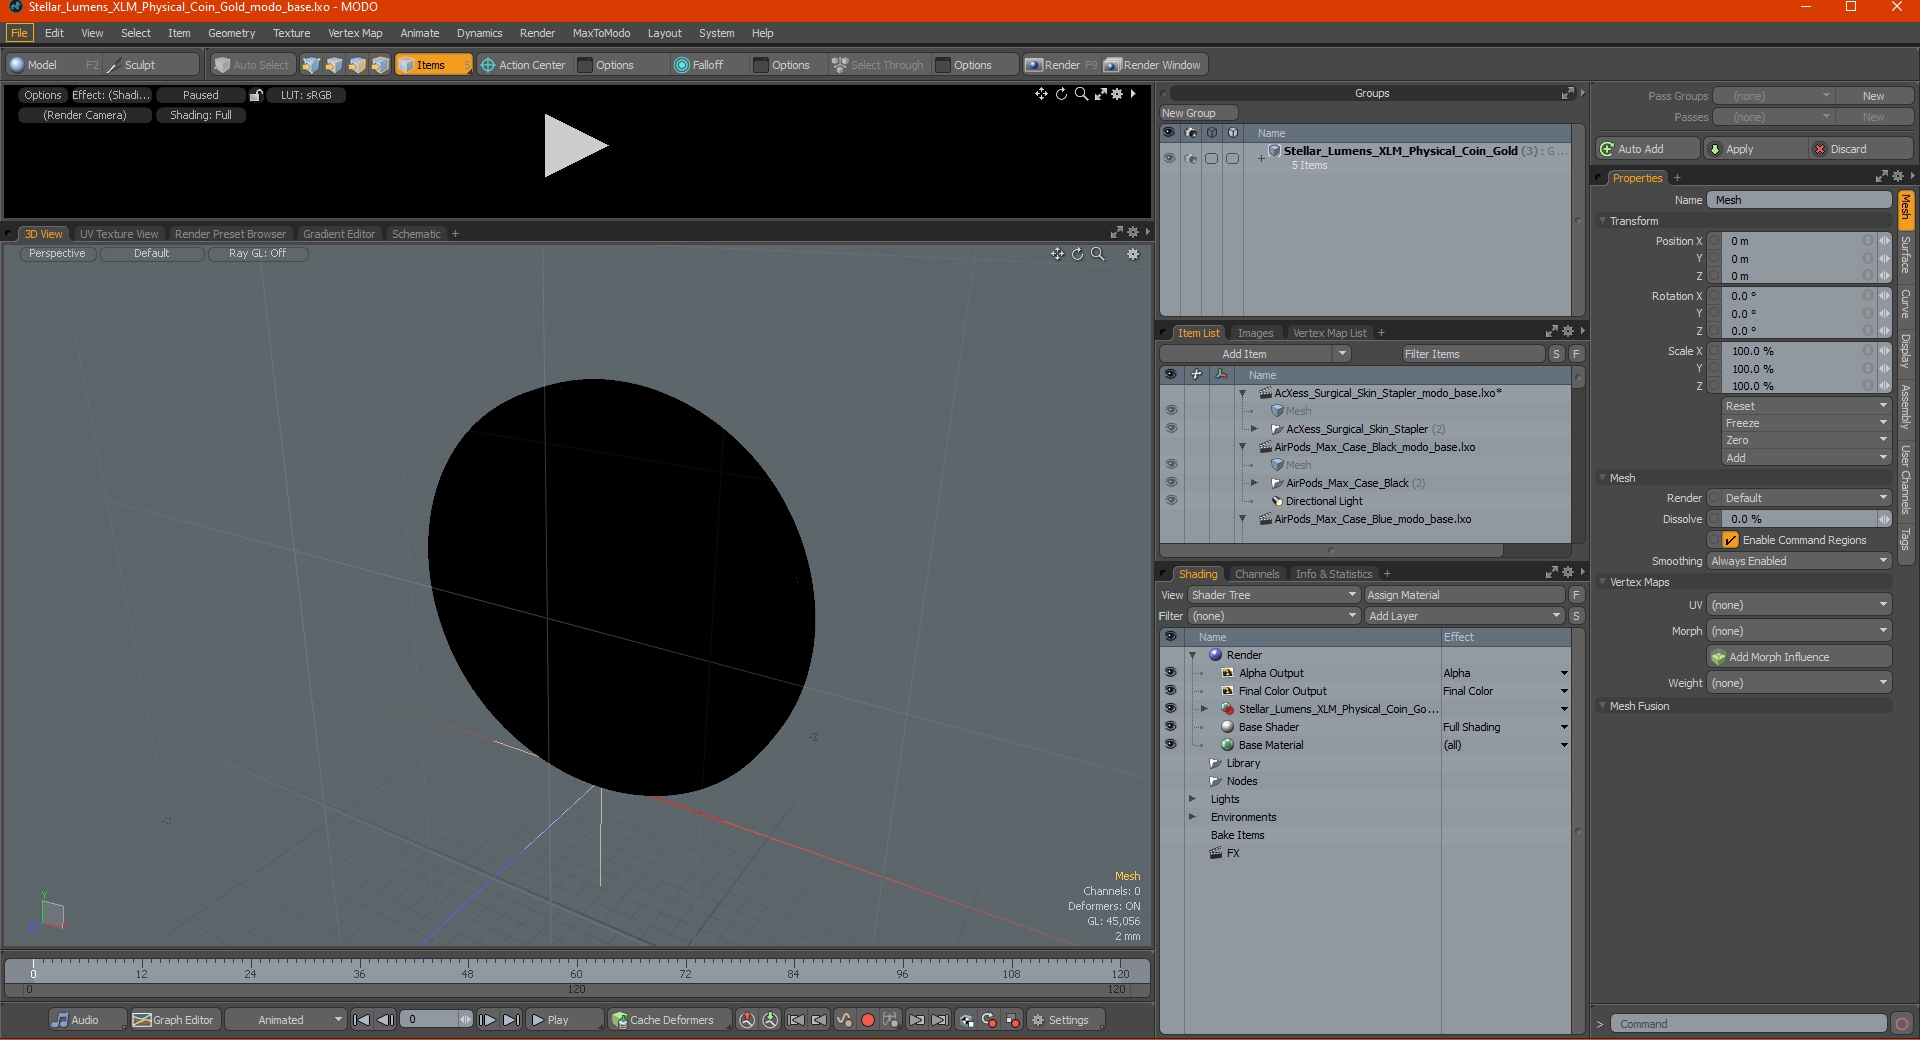Image resolution: width=1920 pixels, height=1040 pixels.
Task: Switch to Sculpt mode
Action: point(152,65)
